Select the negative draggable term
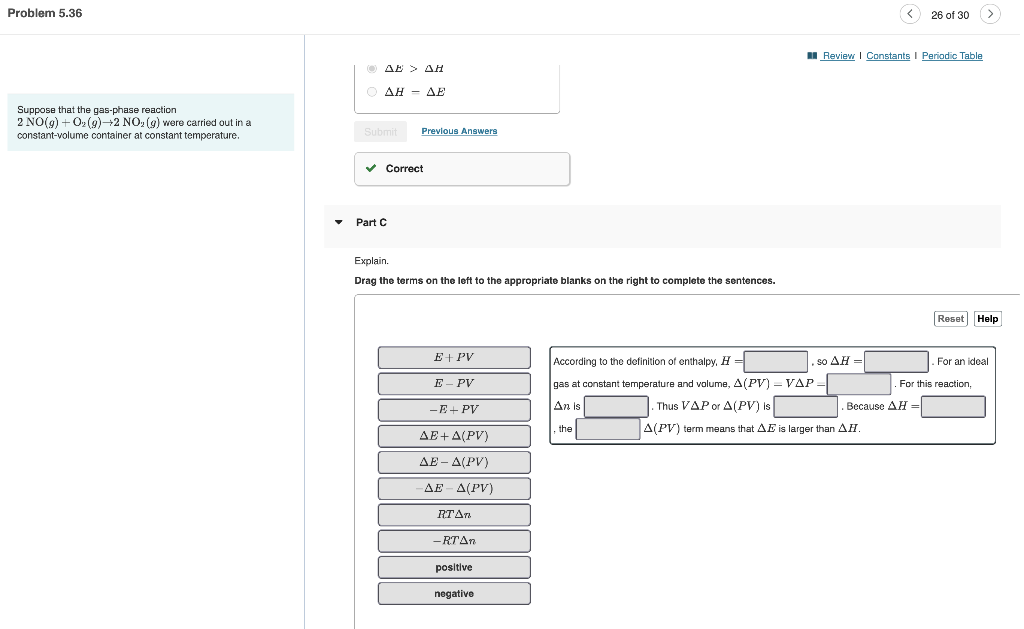The height and width of the screenshot is (629, 1024). 454,593
